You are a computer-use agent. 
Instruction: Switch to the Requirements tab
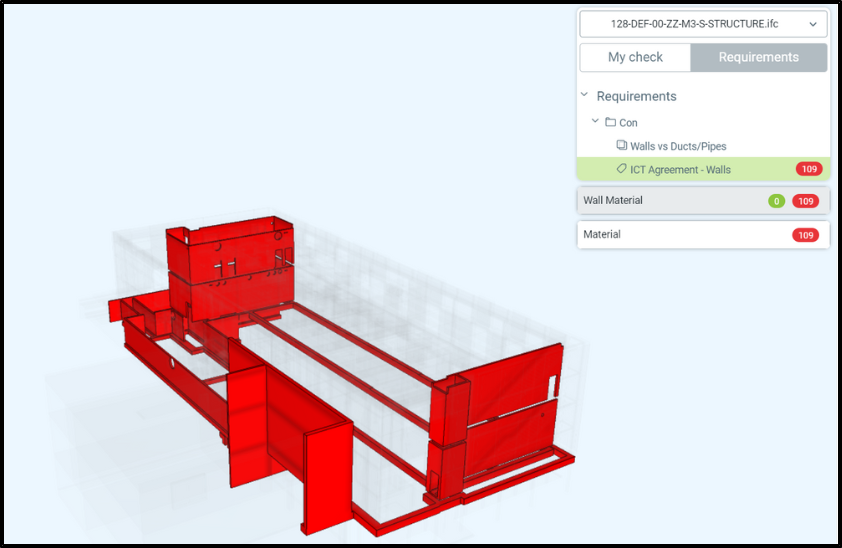[x=758, y=57]
